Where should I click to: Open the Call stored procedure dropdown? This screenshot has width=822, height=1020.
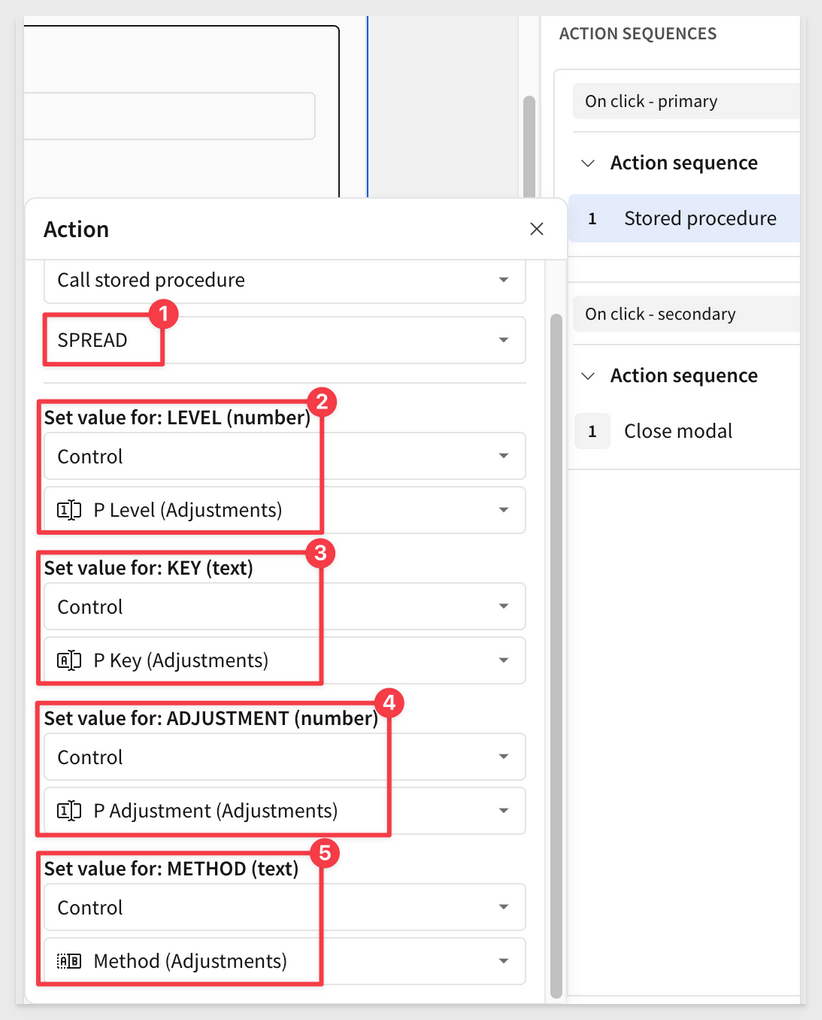pos(284,280)
